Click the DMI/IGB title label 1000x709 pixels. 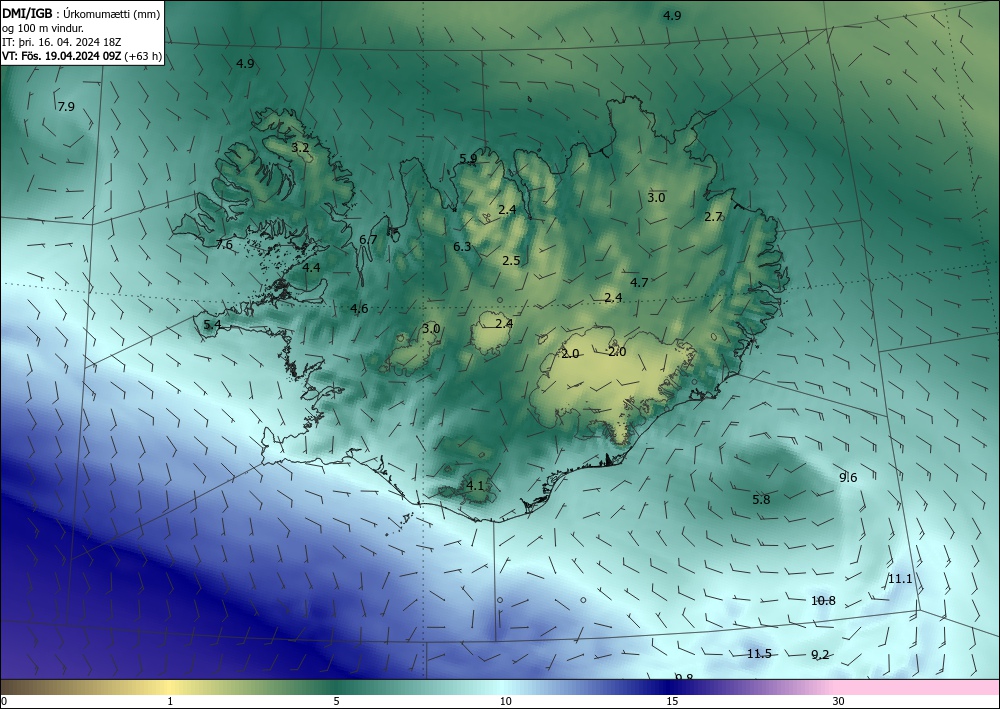point(27,13)
